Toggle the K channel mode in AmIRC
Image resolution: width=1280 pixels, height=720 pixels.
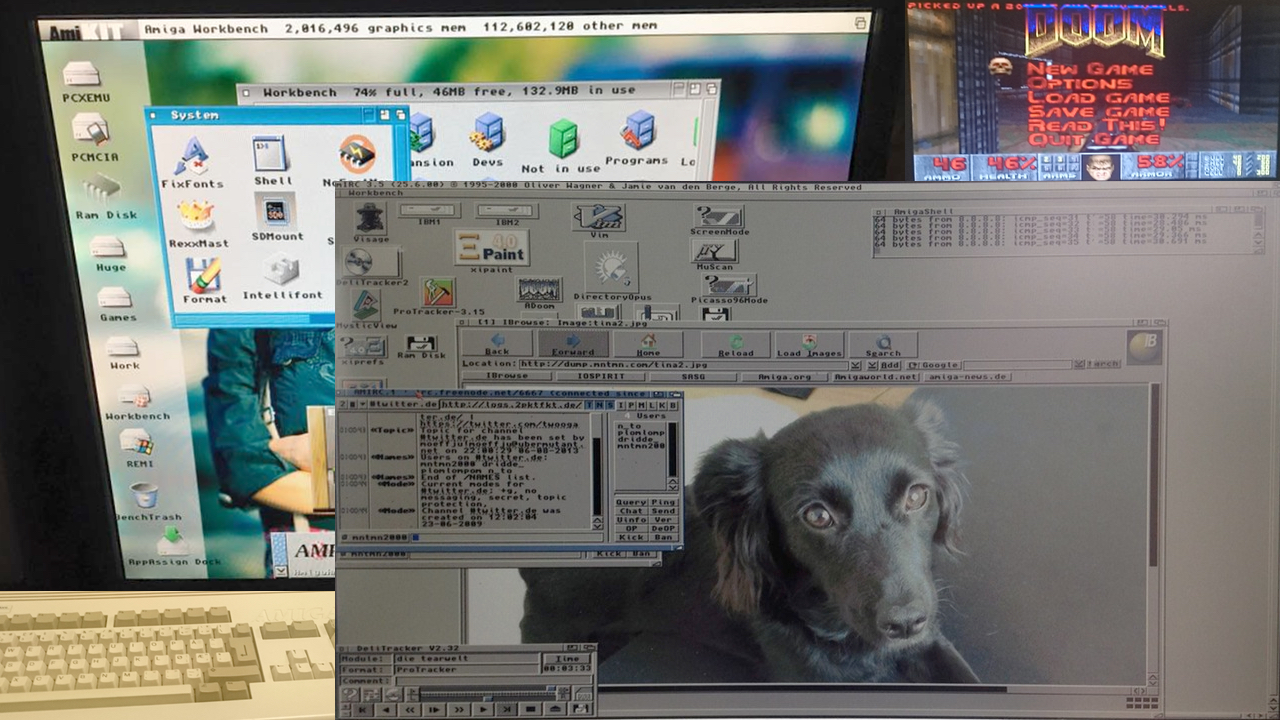pos(662,405)
